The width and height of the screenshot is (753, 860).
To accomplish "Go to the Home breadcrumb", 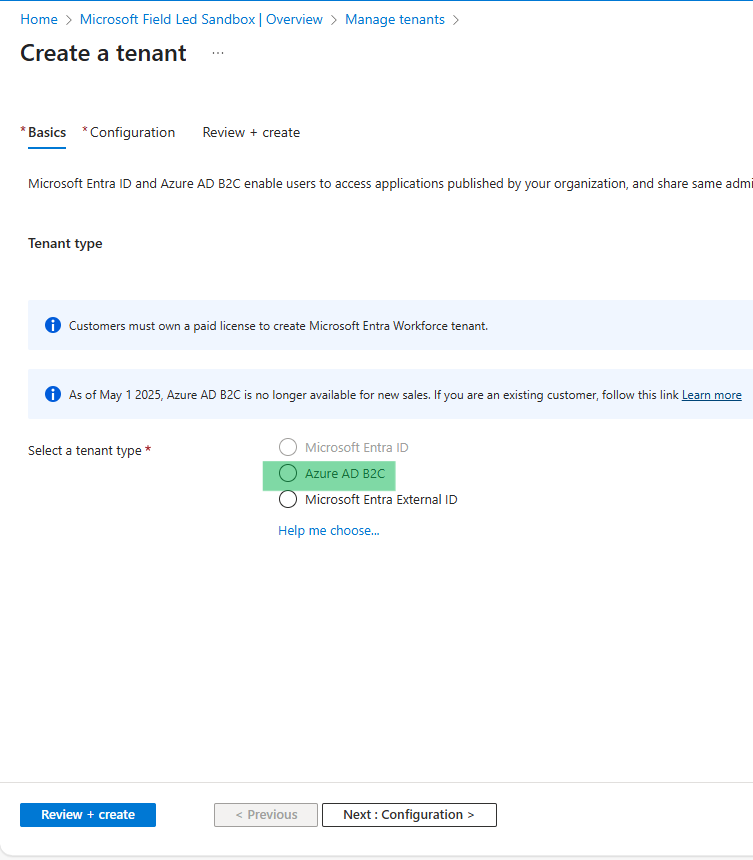I will 39,19.
